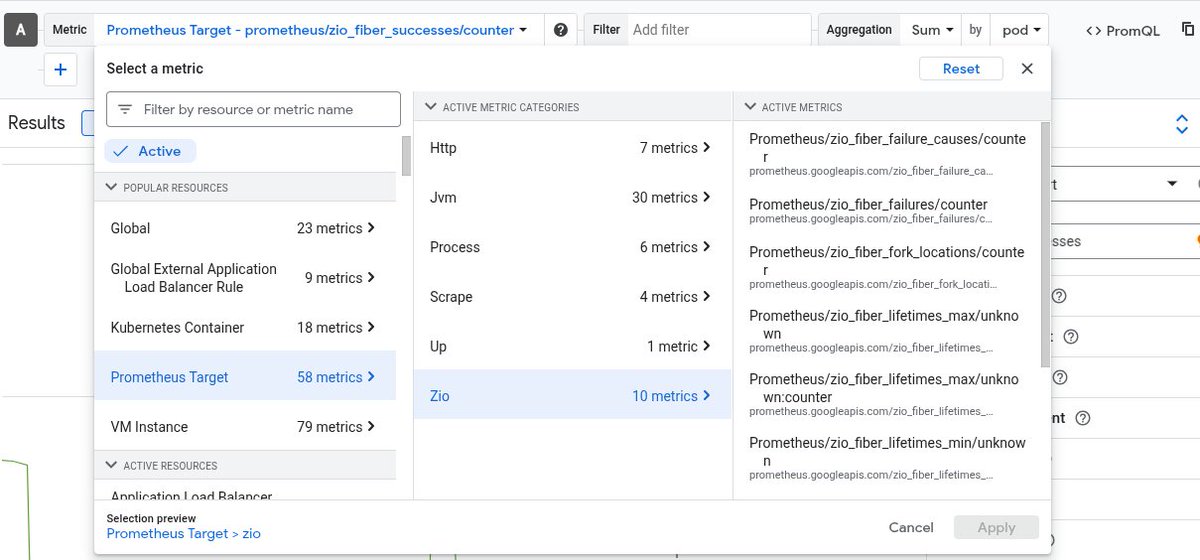This screenshot has height=560, width=1200.
Task: Click the filter icon in the metric search box
Action: (125, 110)
